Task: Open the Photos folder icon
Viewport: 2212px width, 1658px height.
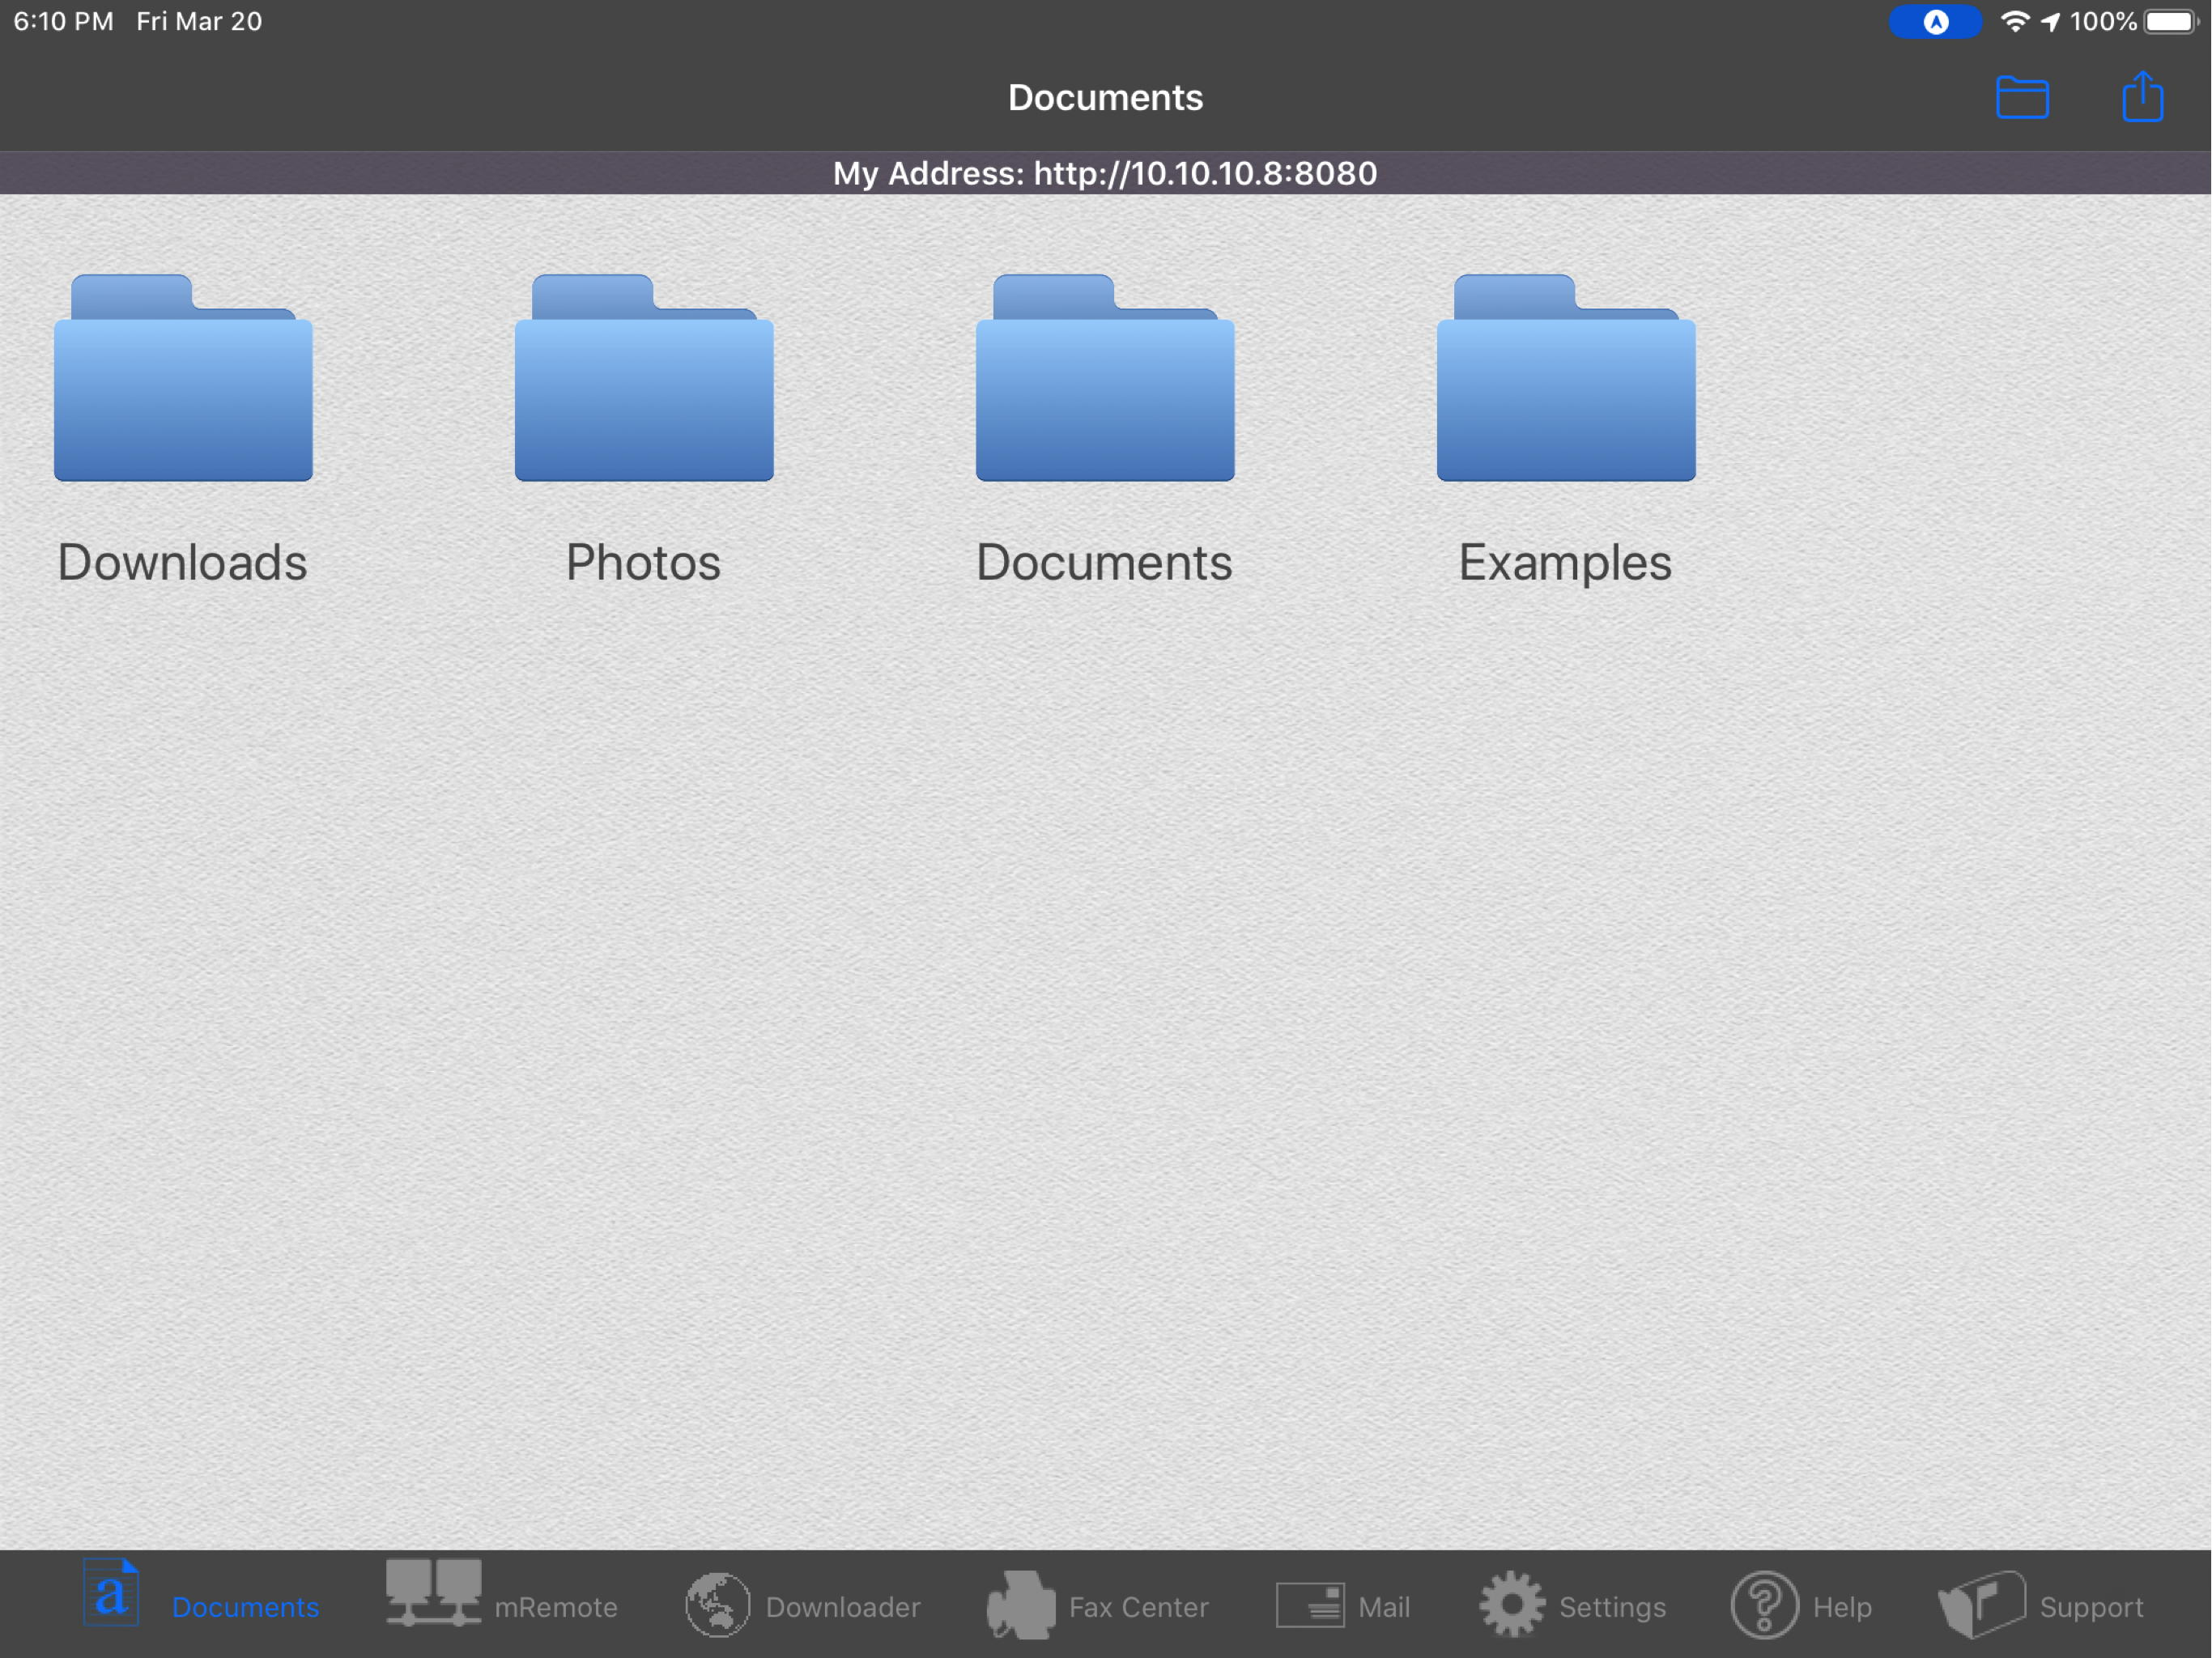Action: (644, 378)
